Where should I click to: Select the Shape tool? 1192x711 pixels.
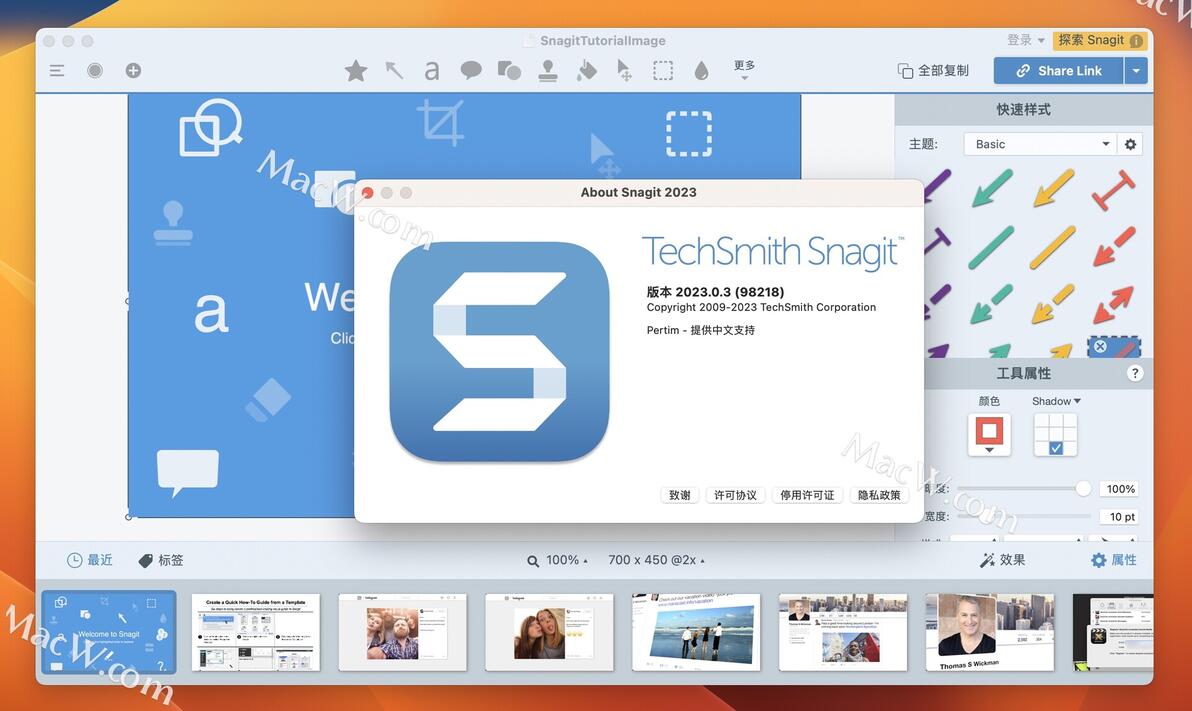coord(509,71)
